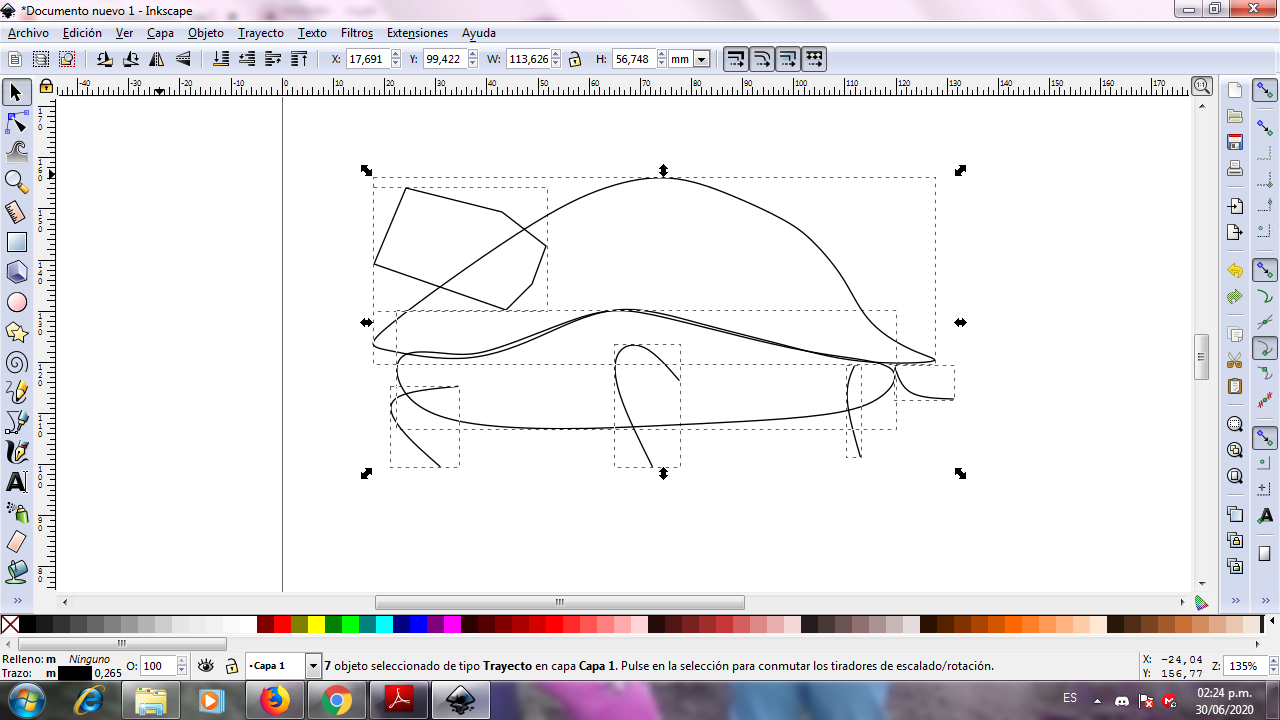The image size is (1280, 720).
Task: Select the Ellipse circle tool
Action: click(x=16, y=302)
